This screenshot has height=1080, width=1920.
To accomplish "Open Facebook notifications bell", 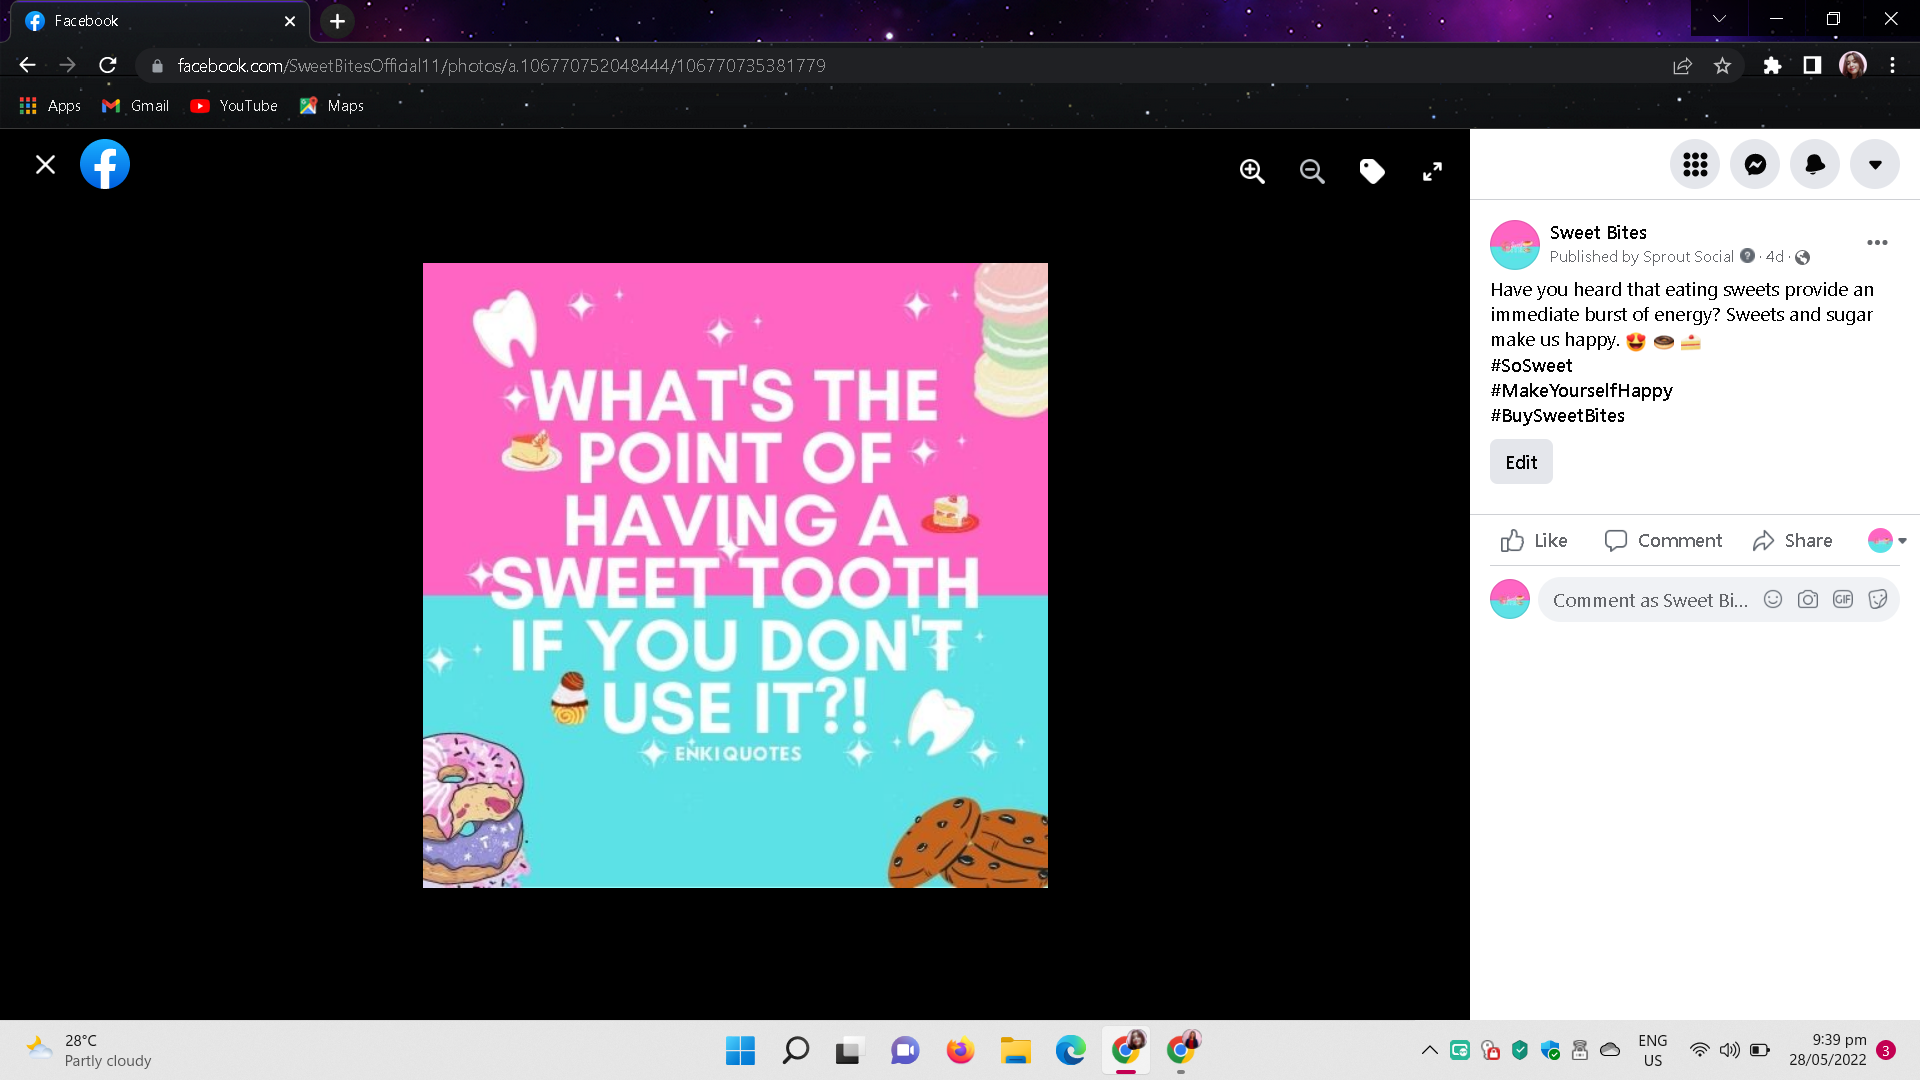I will (1815, 165).
